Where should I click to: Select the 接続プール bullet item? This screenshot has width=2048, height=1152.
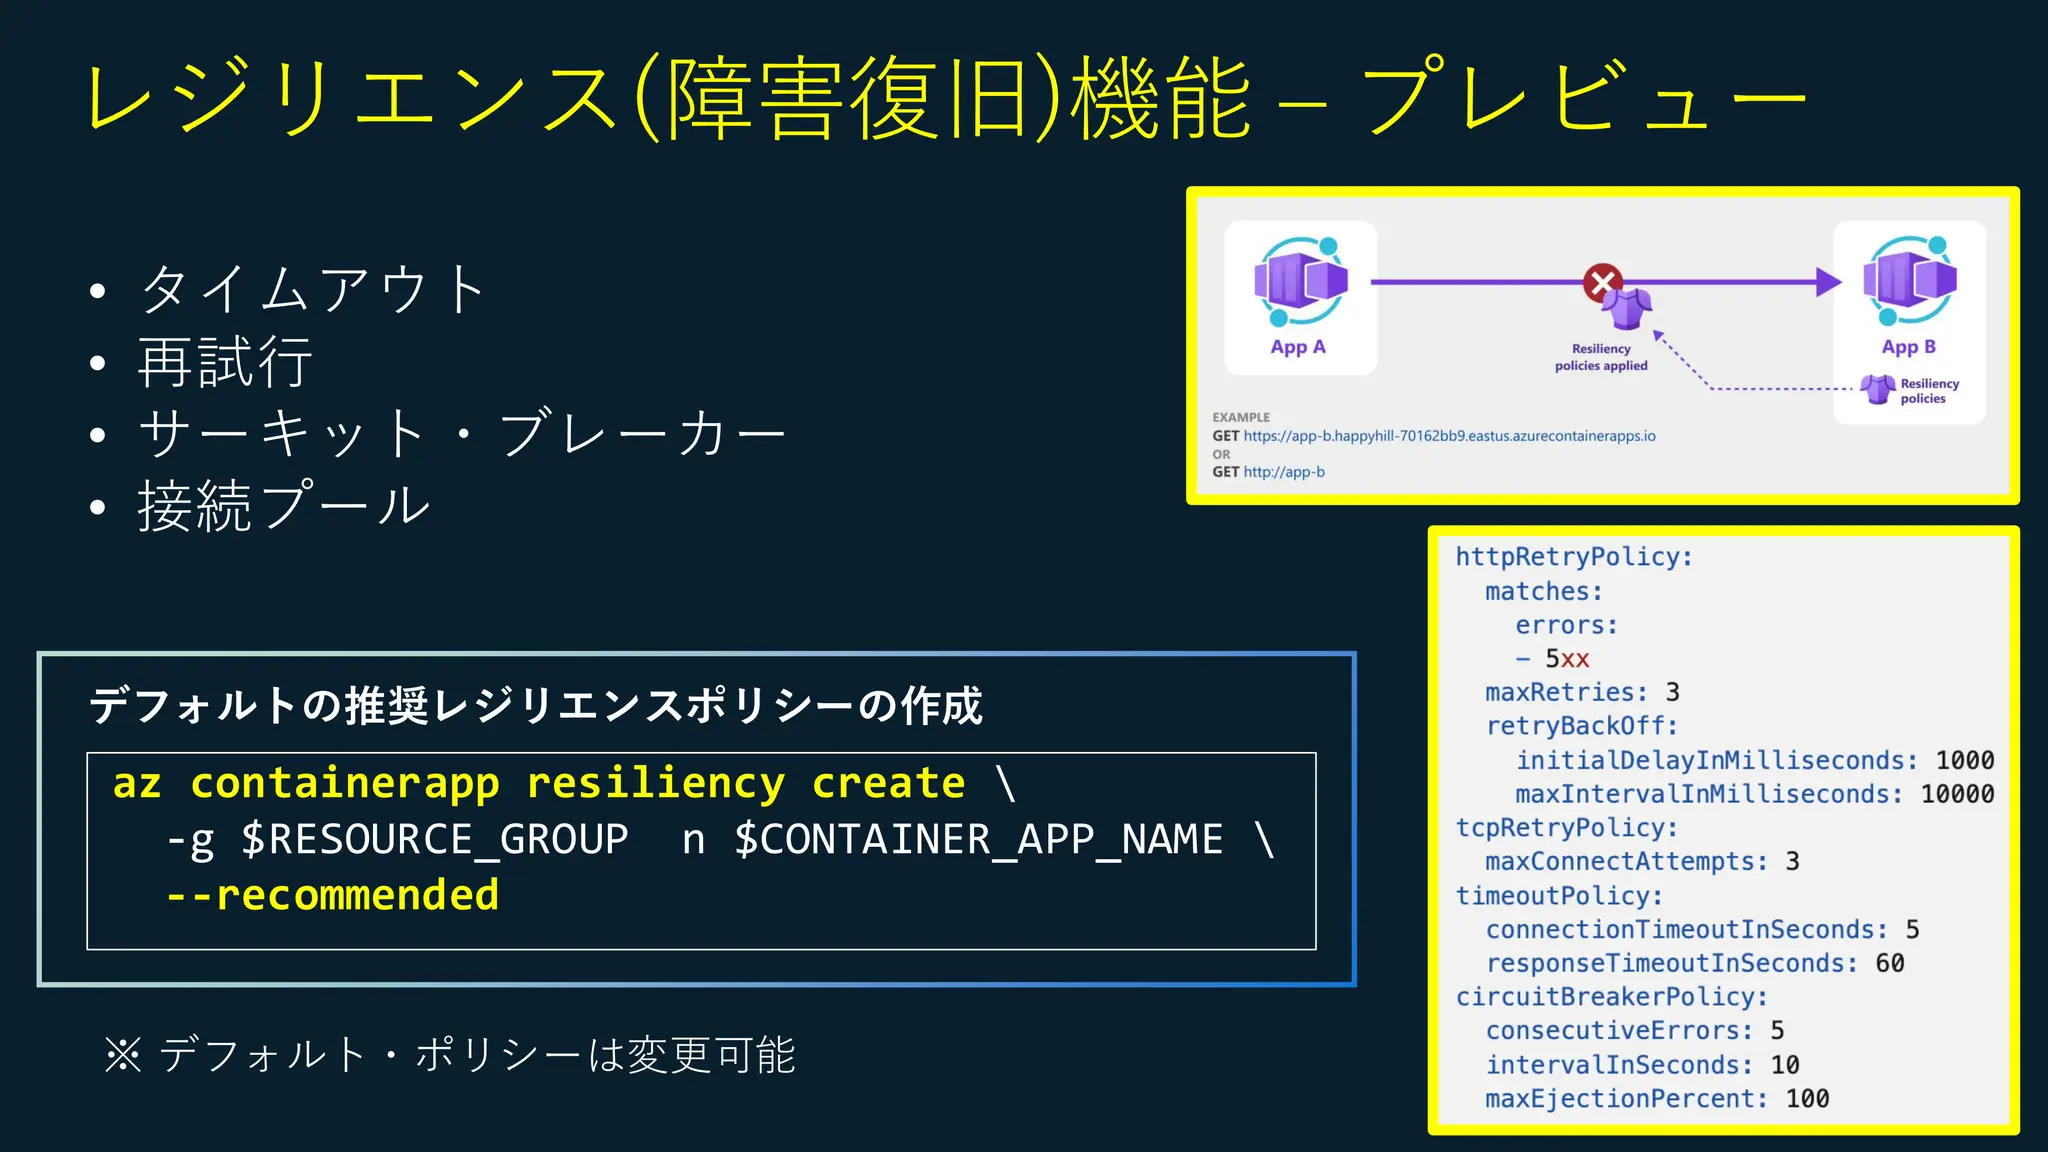point(284,505)
